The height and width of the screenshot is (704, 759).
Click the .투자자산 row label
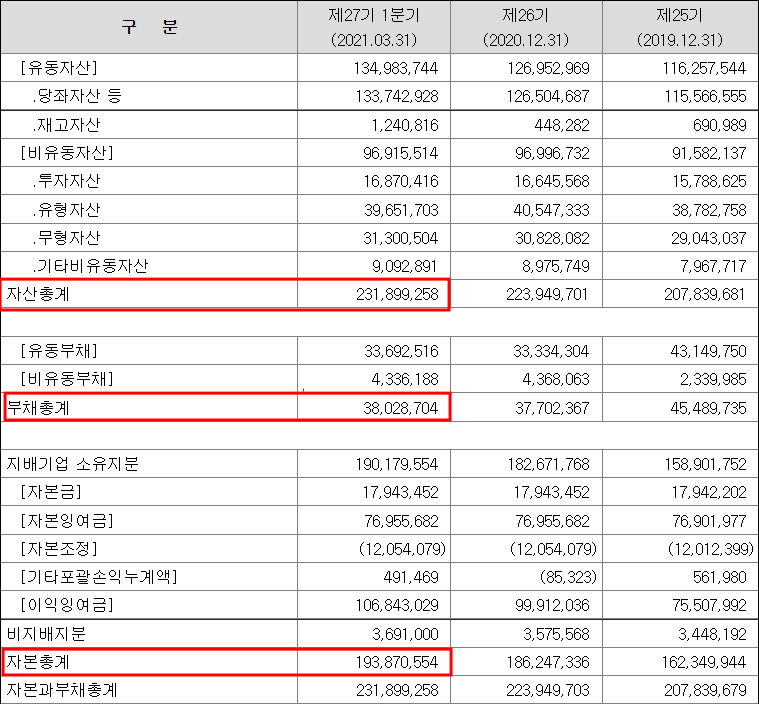click(x=66, y=181)
